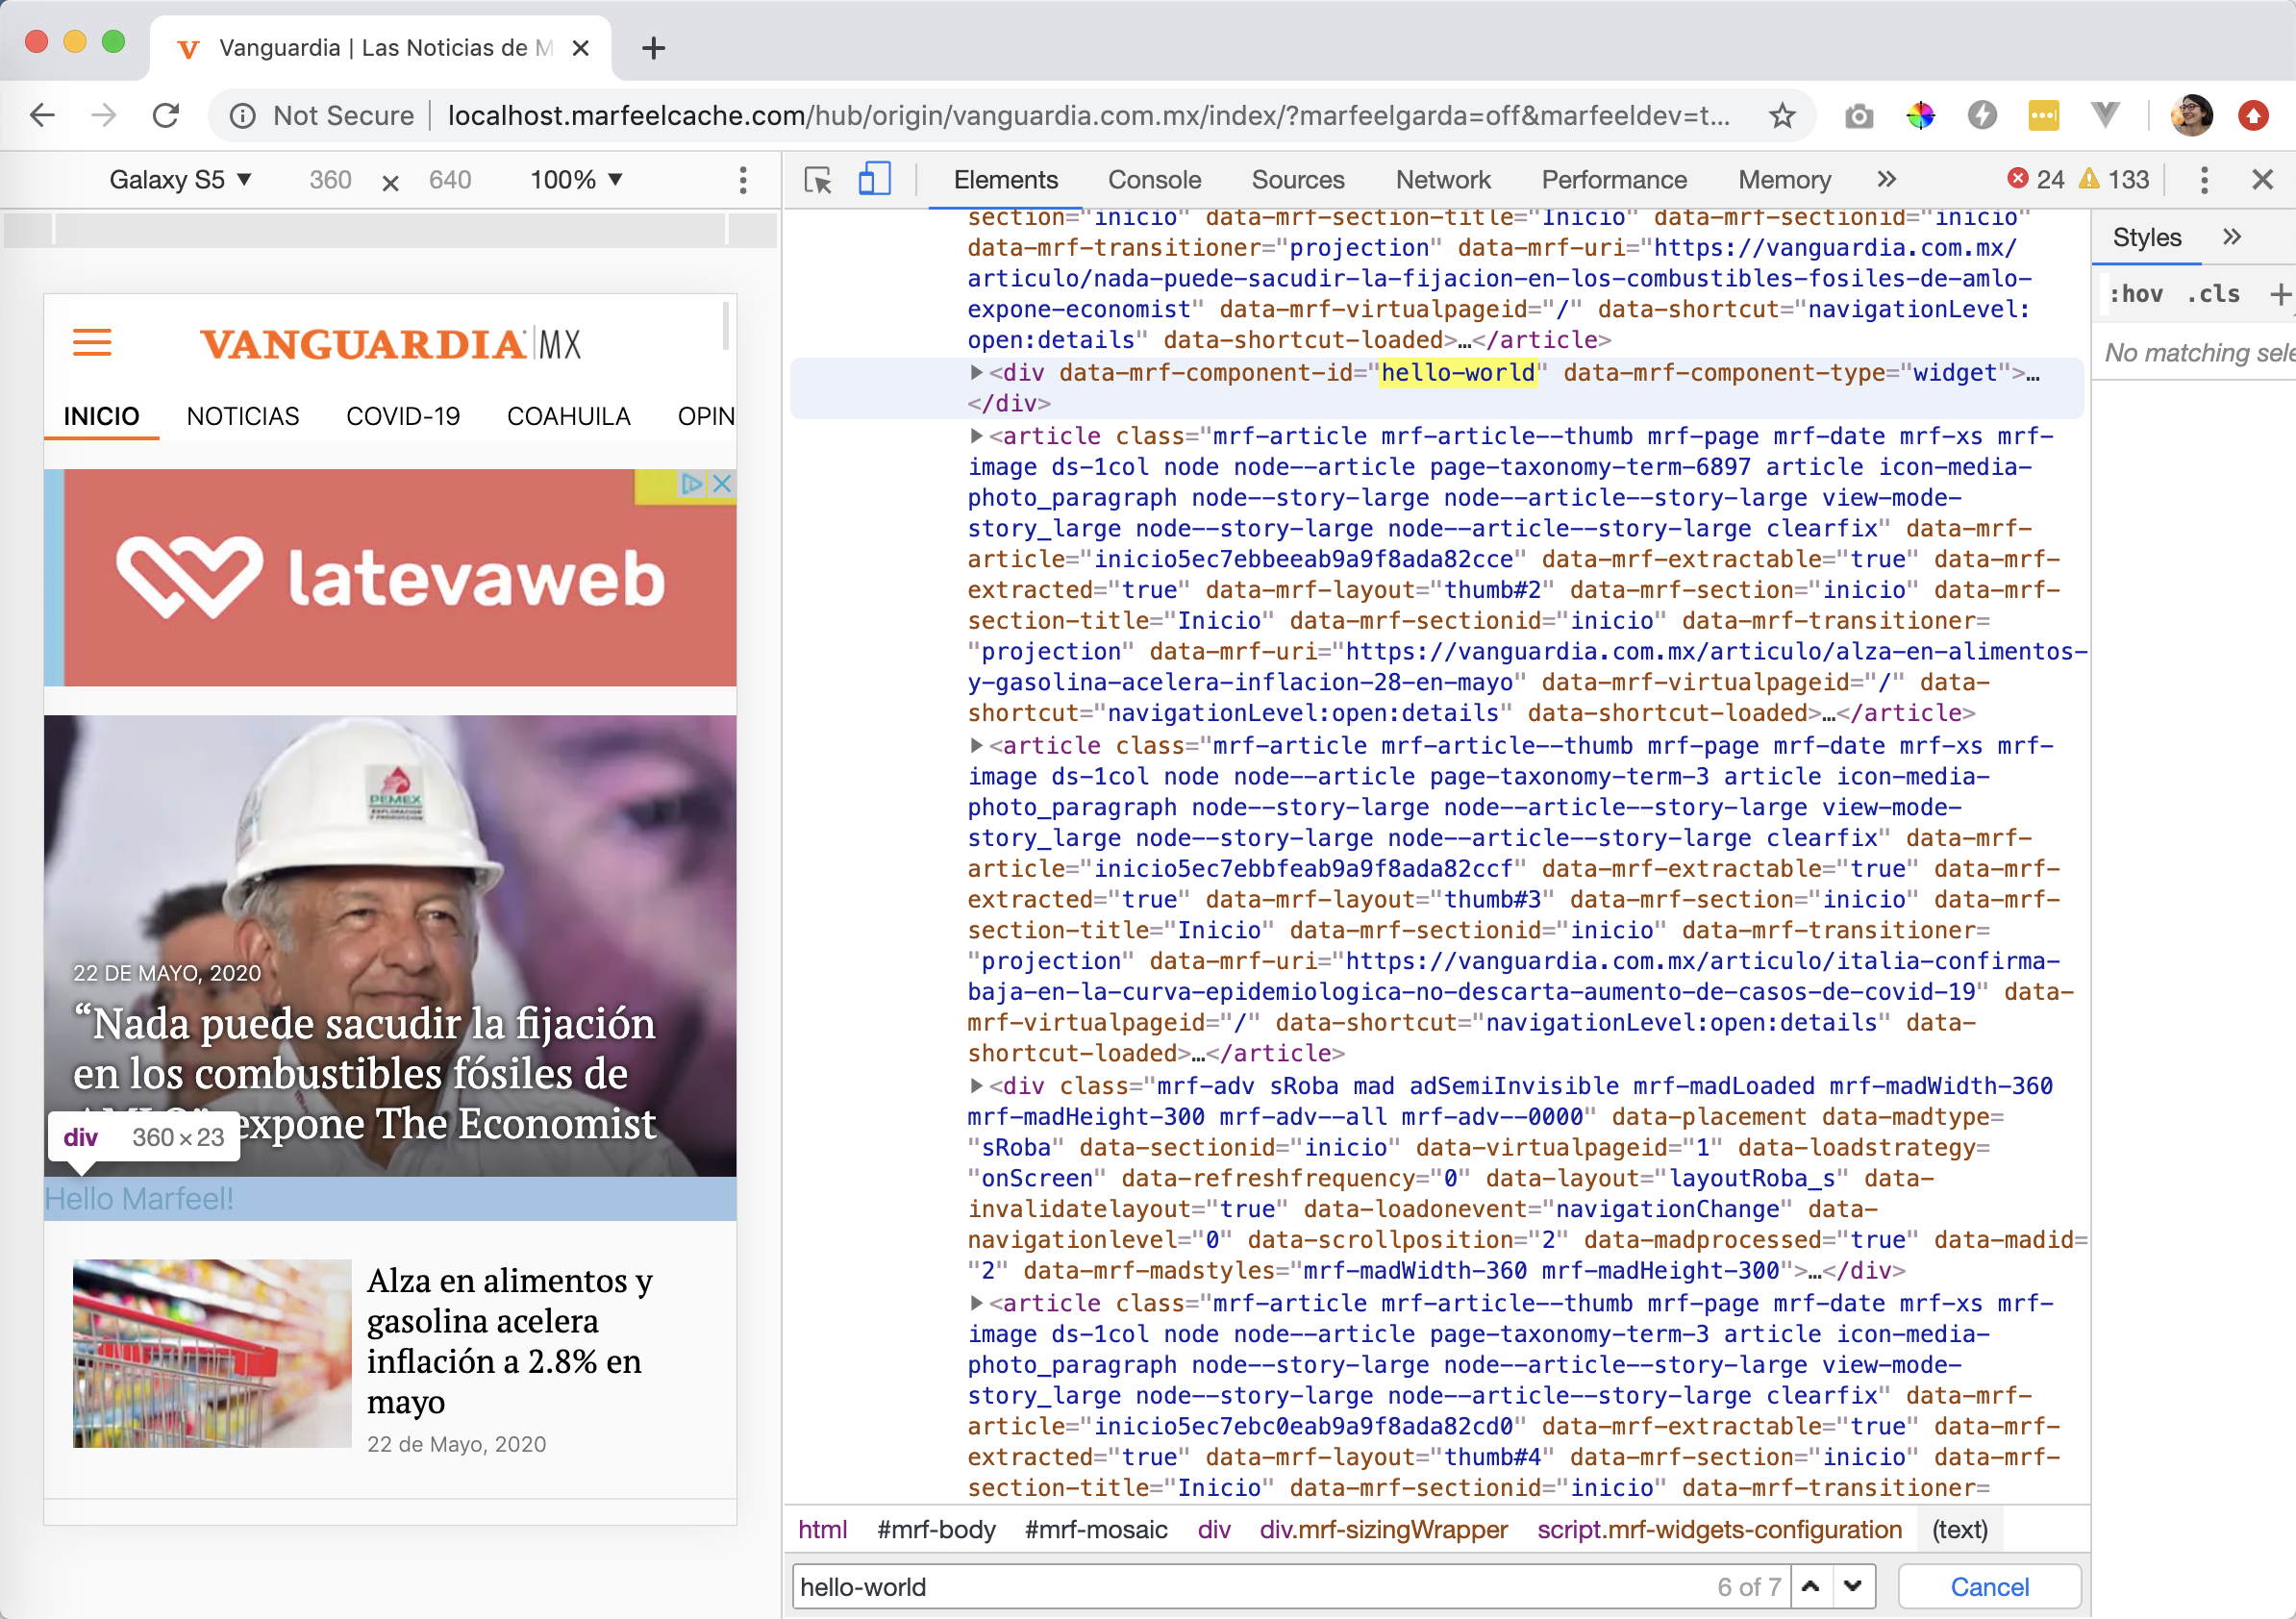Toggle the .cls class editor
Image resolution: width=2296 pixels, height=1619 pixels.
click(2212, 294)
